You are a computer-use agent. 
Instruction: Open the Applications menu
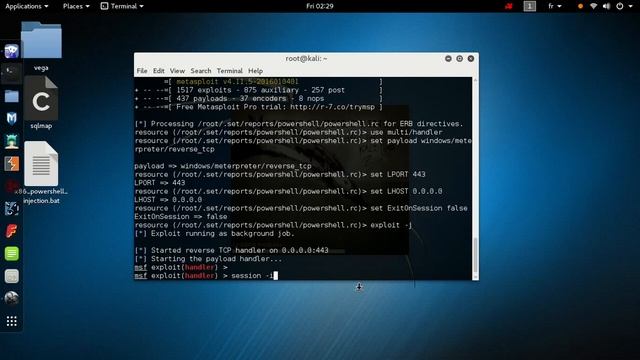27,6
